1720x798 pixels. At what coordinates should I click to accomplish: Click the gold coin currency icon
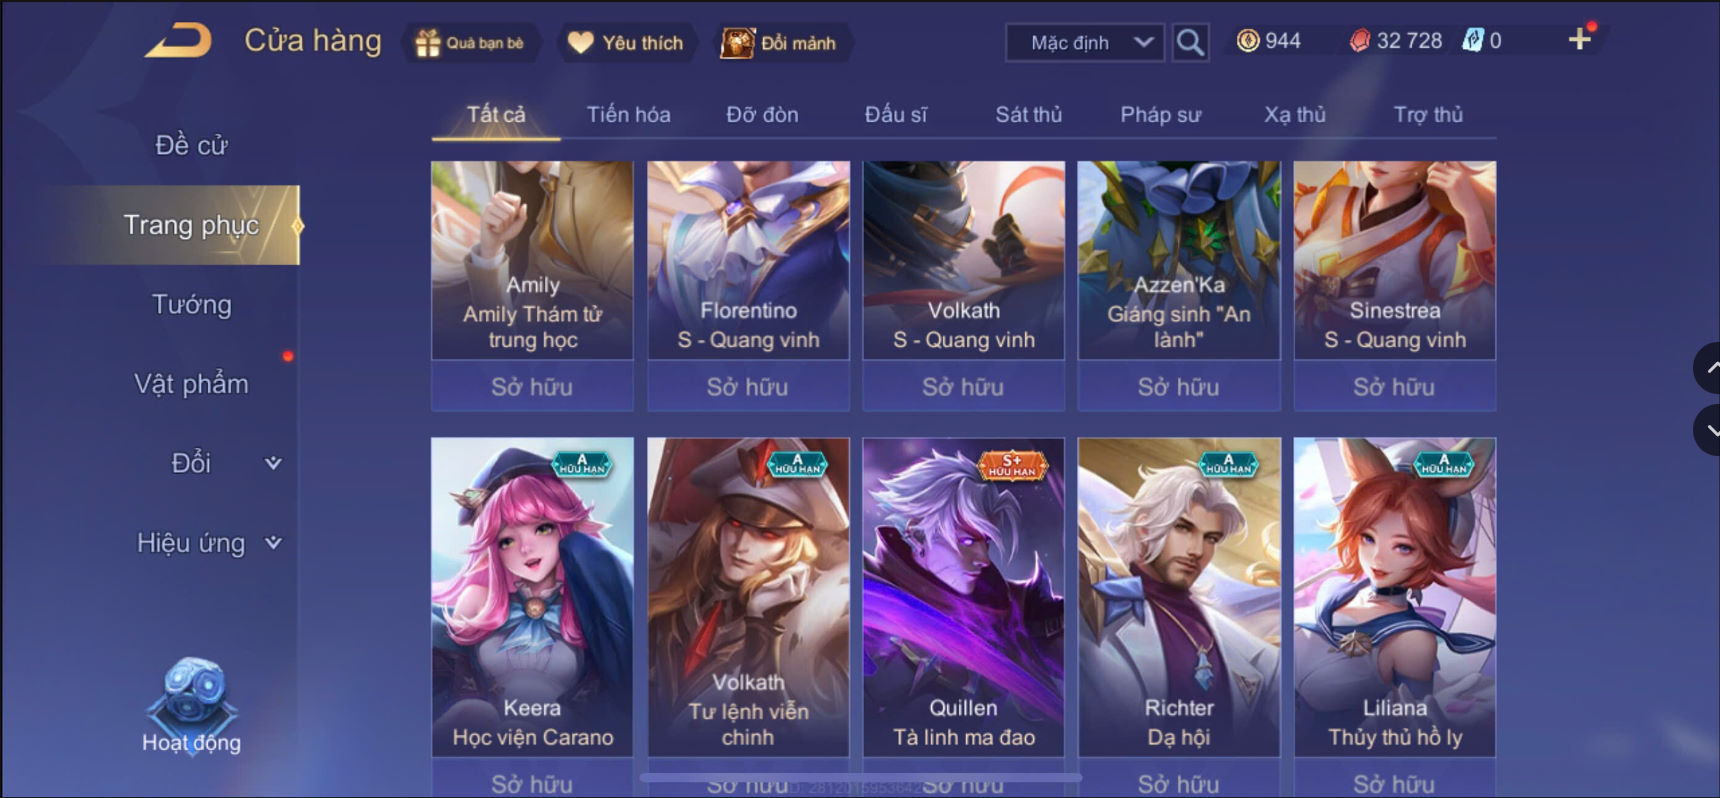coord(1248,41)
